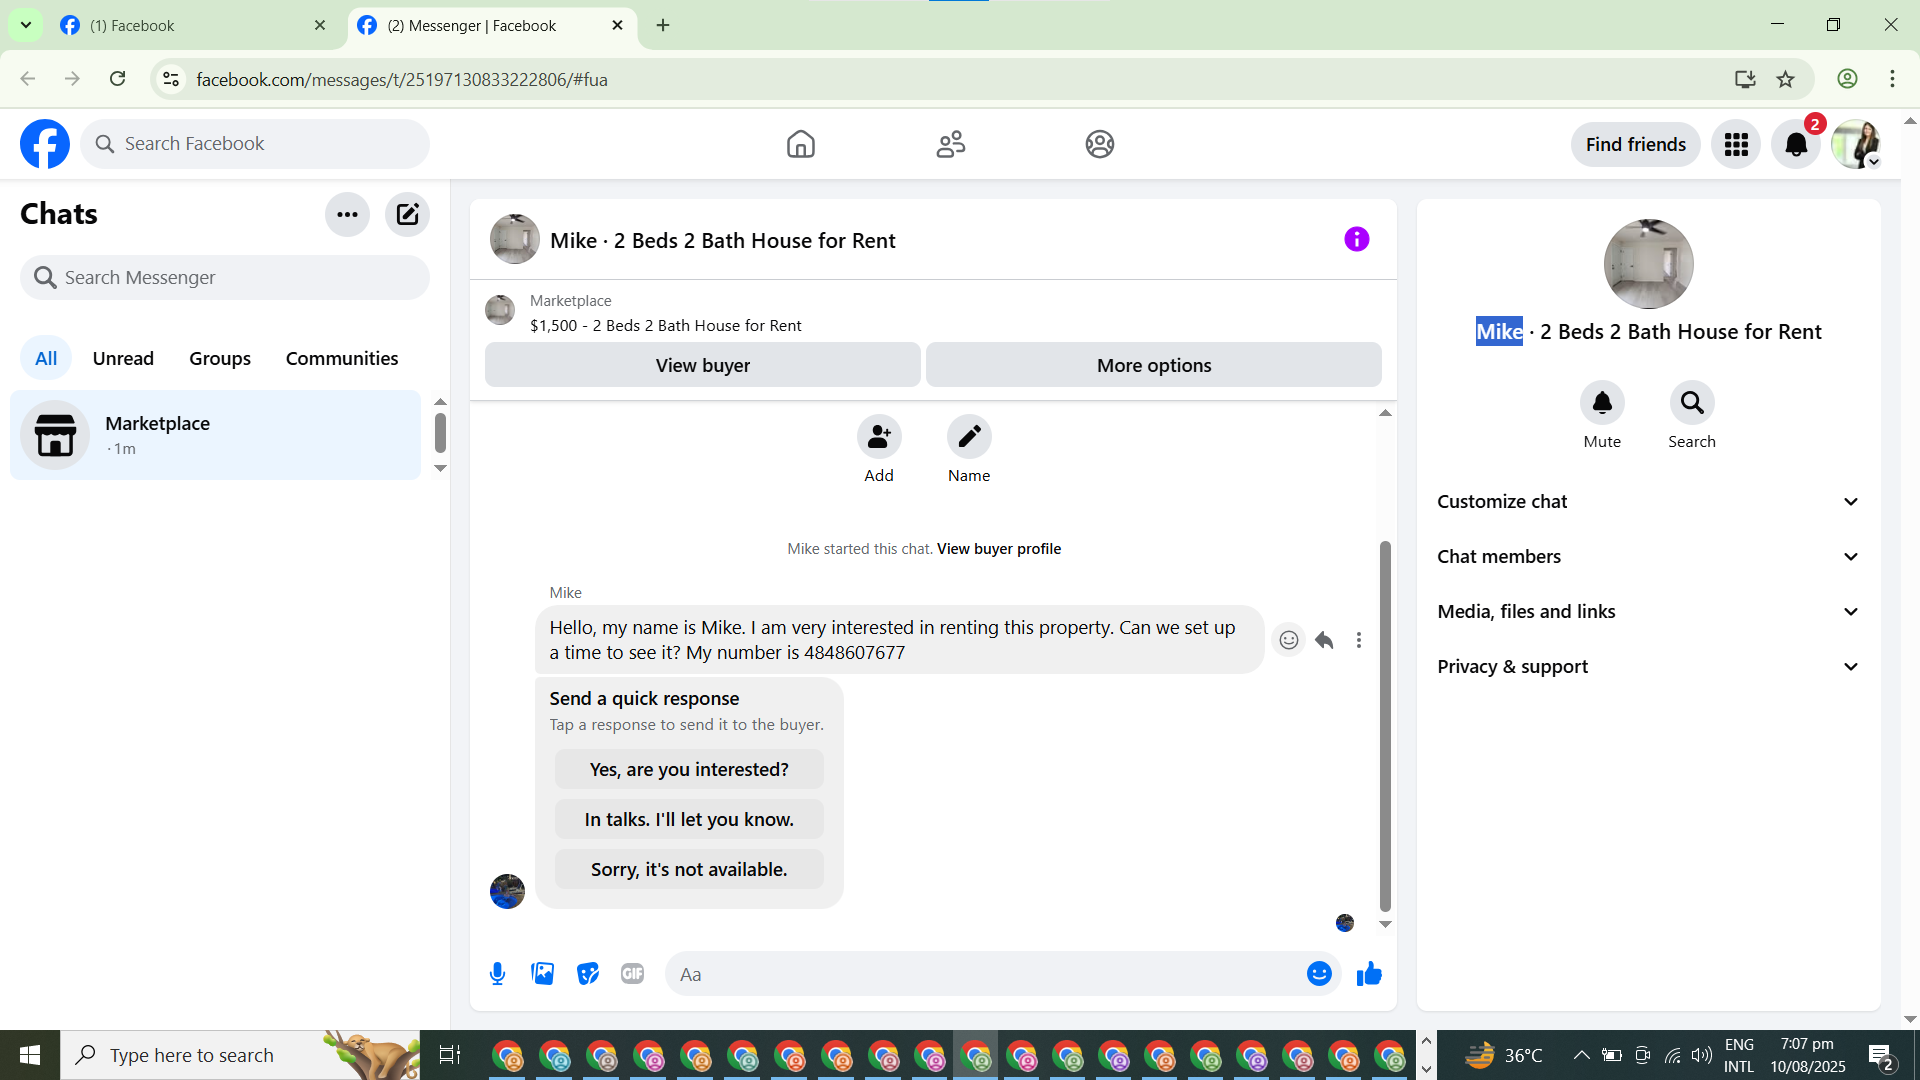Open the Groups chats tab
Image resolution: width=1920 pixels, height=1080 pixels.
pos(220,358)
